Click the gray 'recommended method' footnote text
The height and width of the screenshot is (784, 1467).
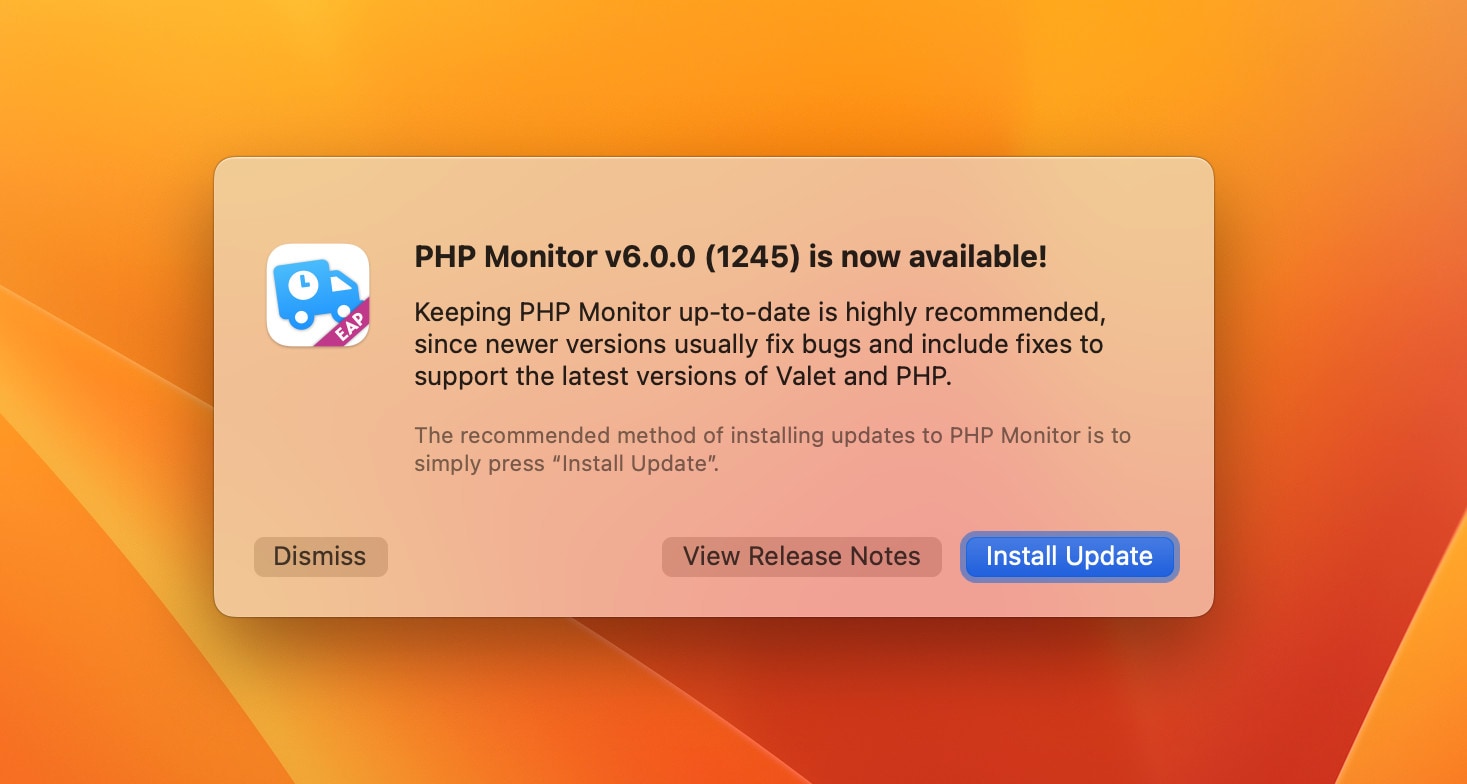point(773,450)
